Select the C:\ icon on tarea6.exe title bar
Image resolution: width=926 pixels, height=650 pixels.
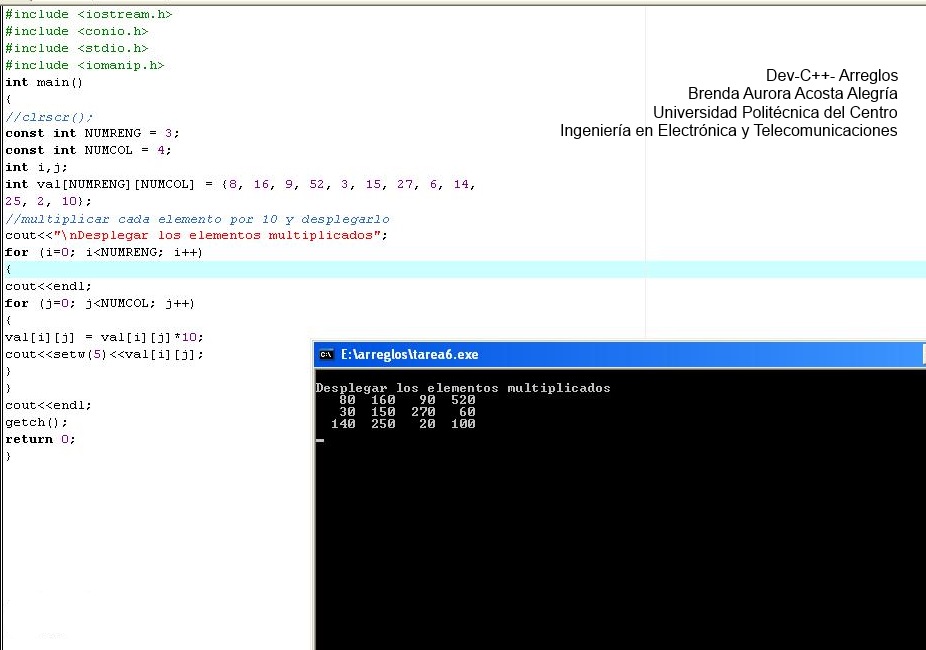click(x=326, y=354)
